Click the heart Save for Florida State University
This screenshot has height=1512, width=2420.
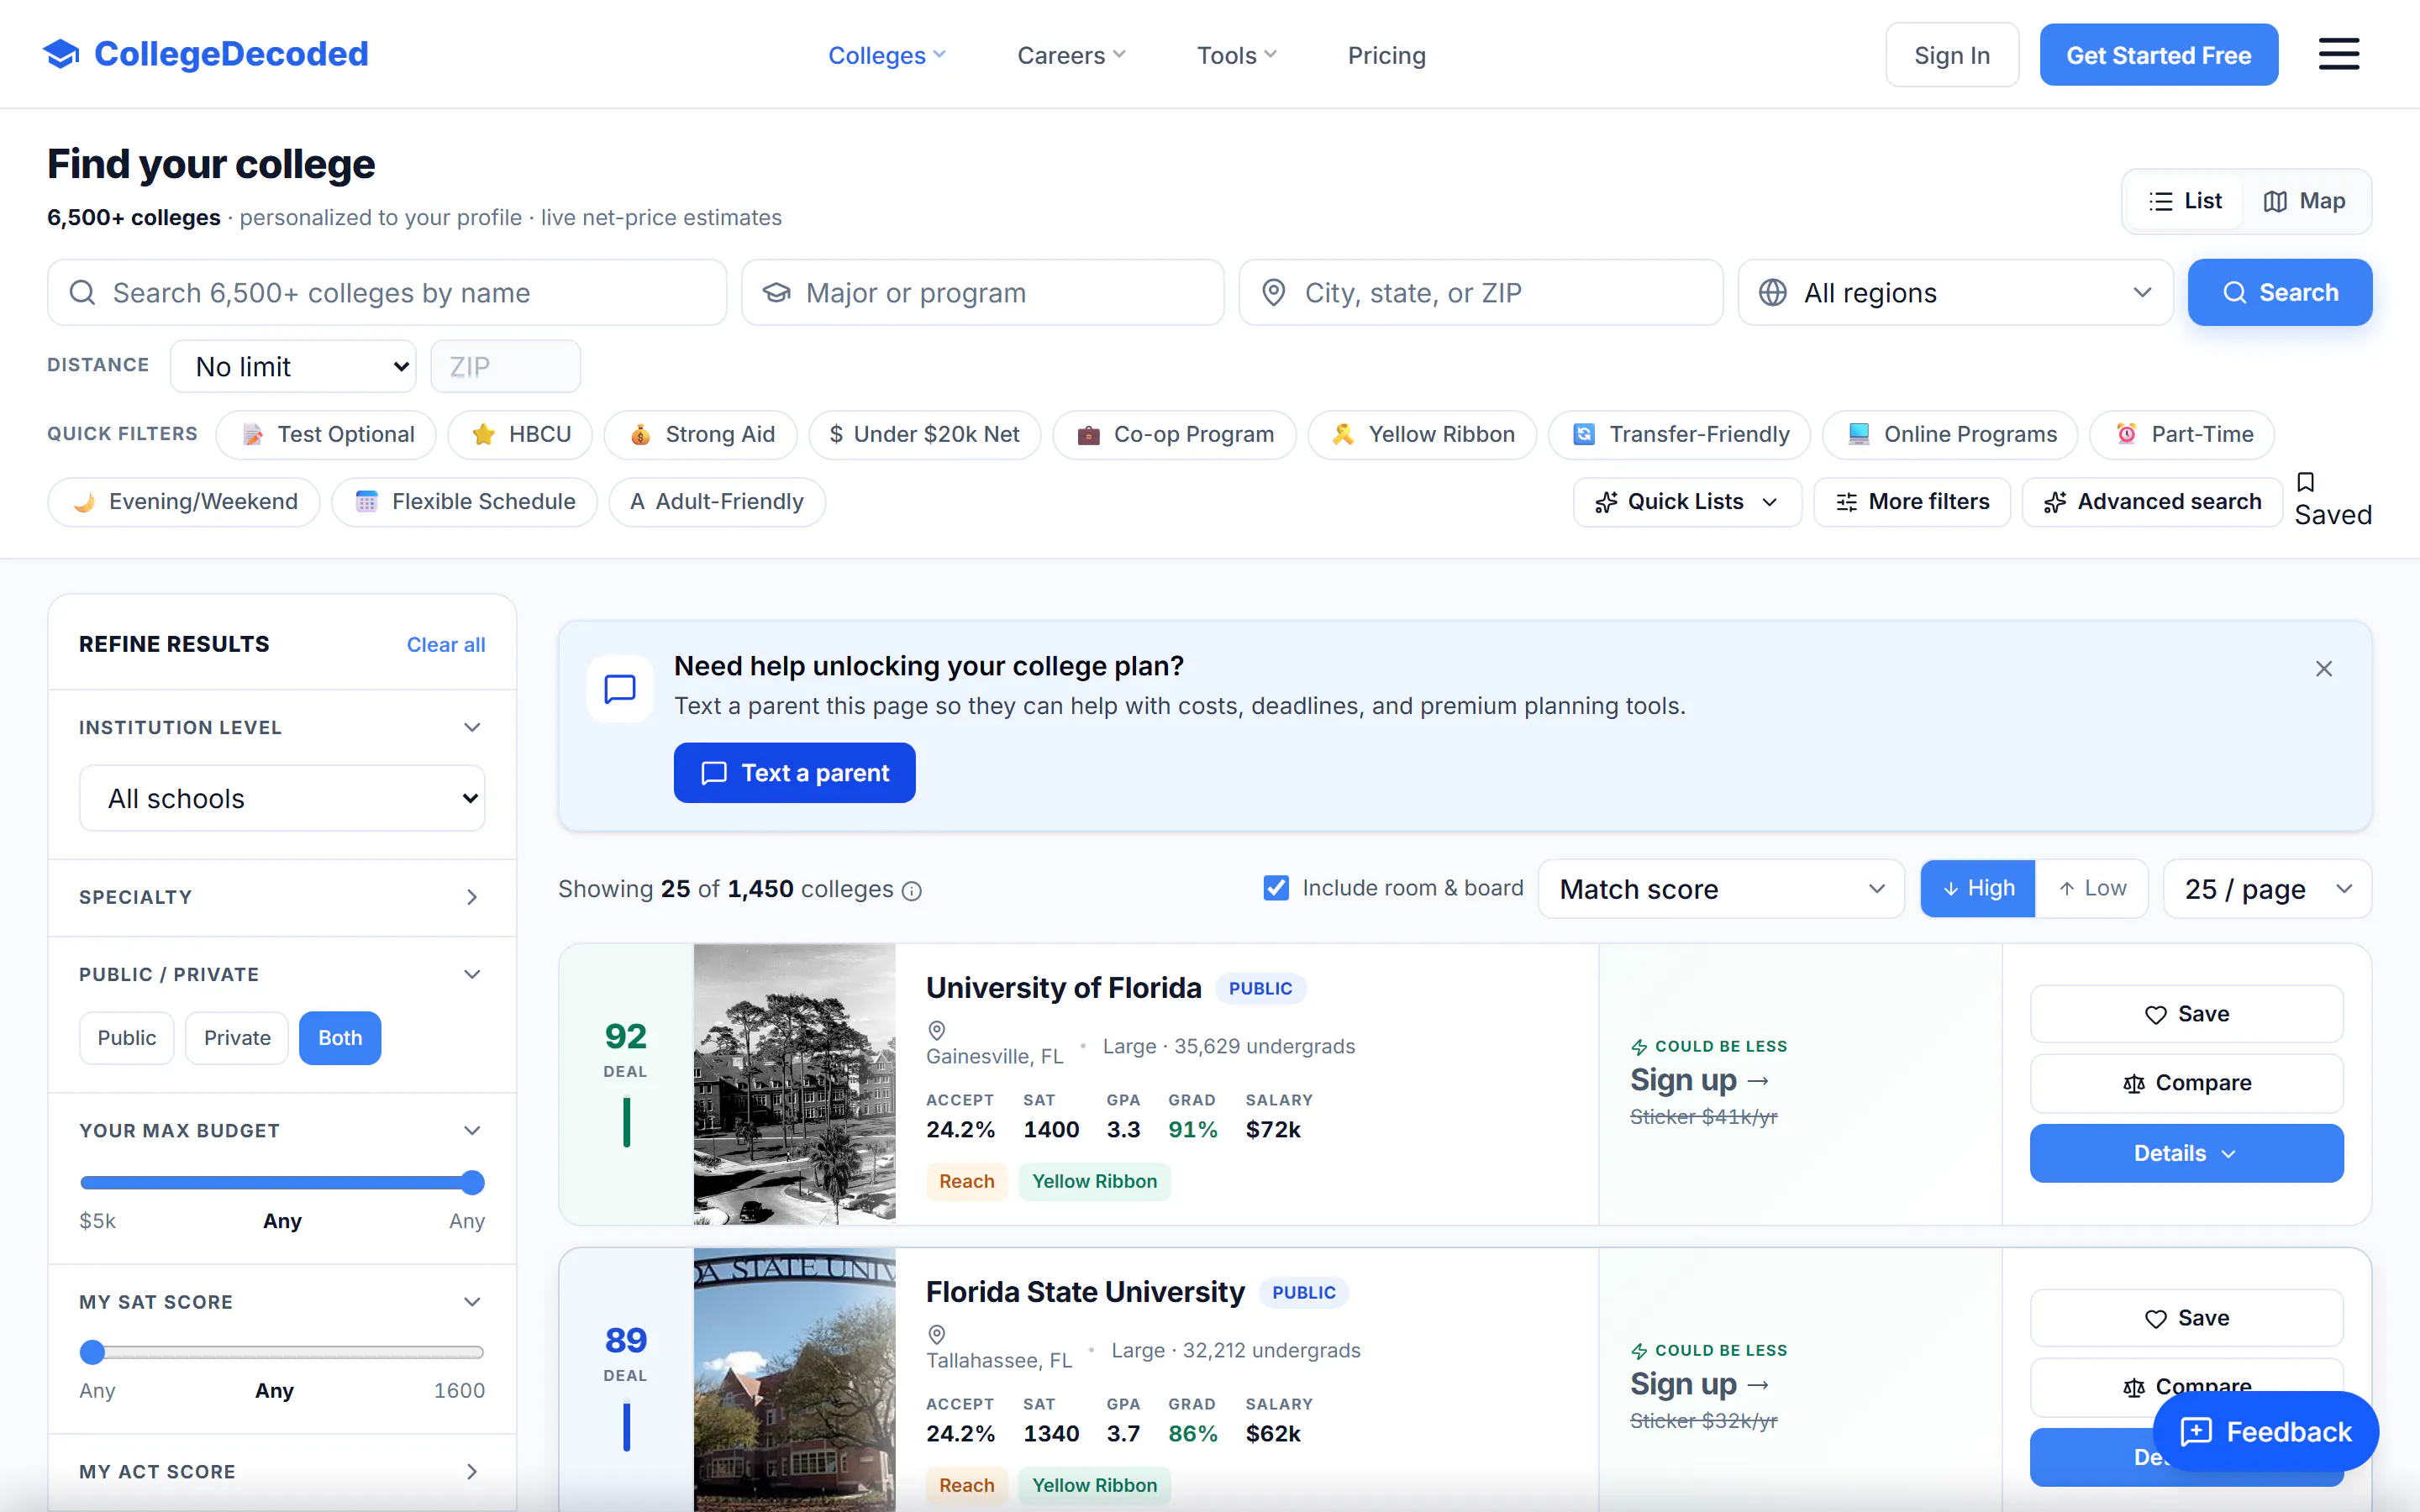point(2186,1318)
